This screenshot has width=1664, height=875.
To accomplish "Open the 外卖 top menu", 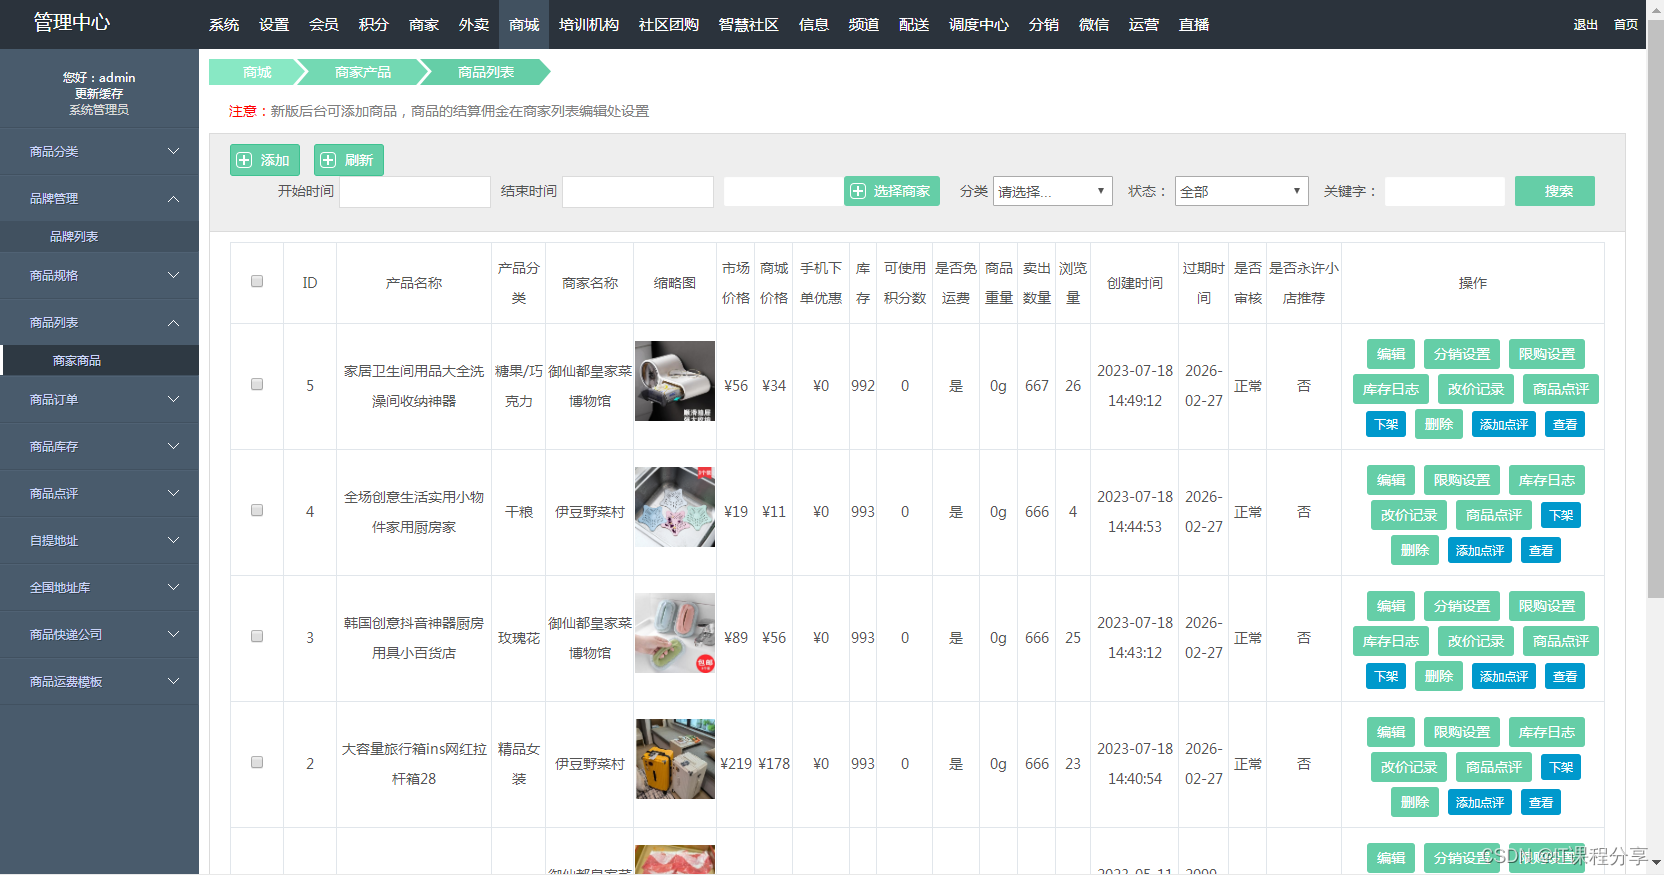I will 474,24.
